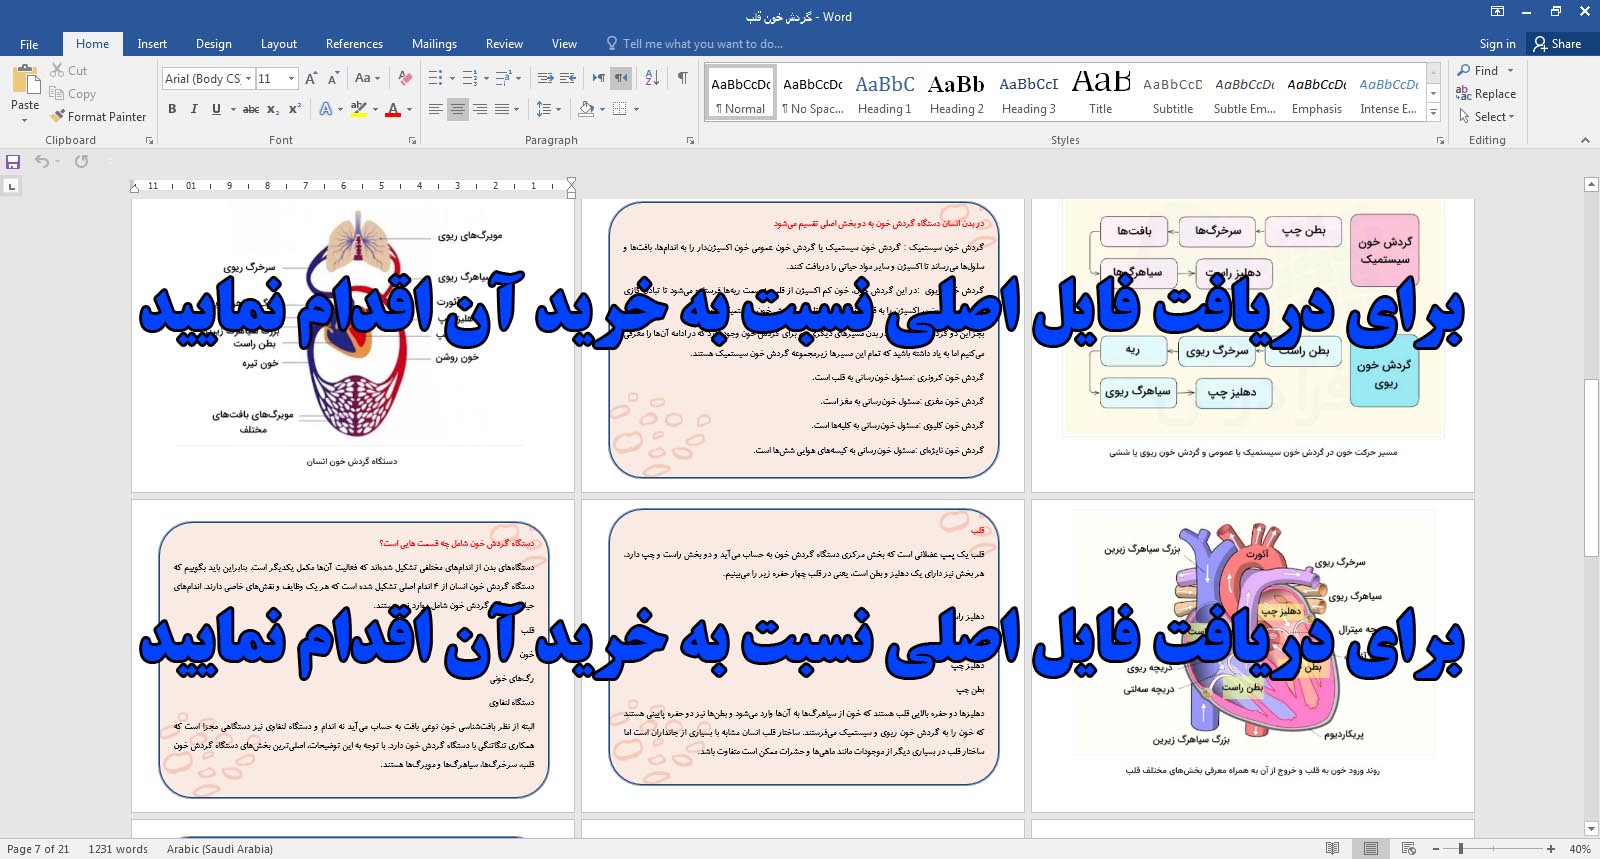Image resolution: width=1600 pixels, height=859 pixels.
Task: Open the borders dropdown arrow
Action: pos(636,109)
